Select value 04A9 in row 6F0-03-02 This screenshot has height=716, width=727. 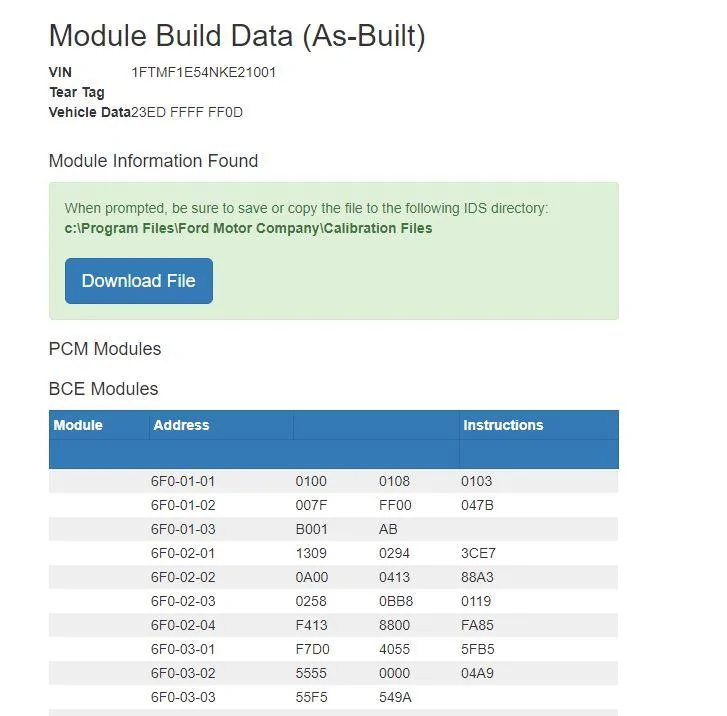[x=477, y=673]
